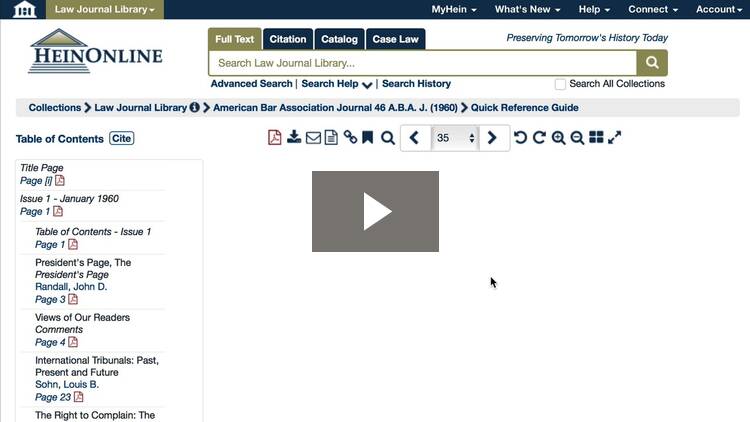Play the video in the page viewer
This screenshot has width=750, height=422.
pos(375,211)
